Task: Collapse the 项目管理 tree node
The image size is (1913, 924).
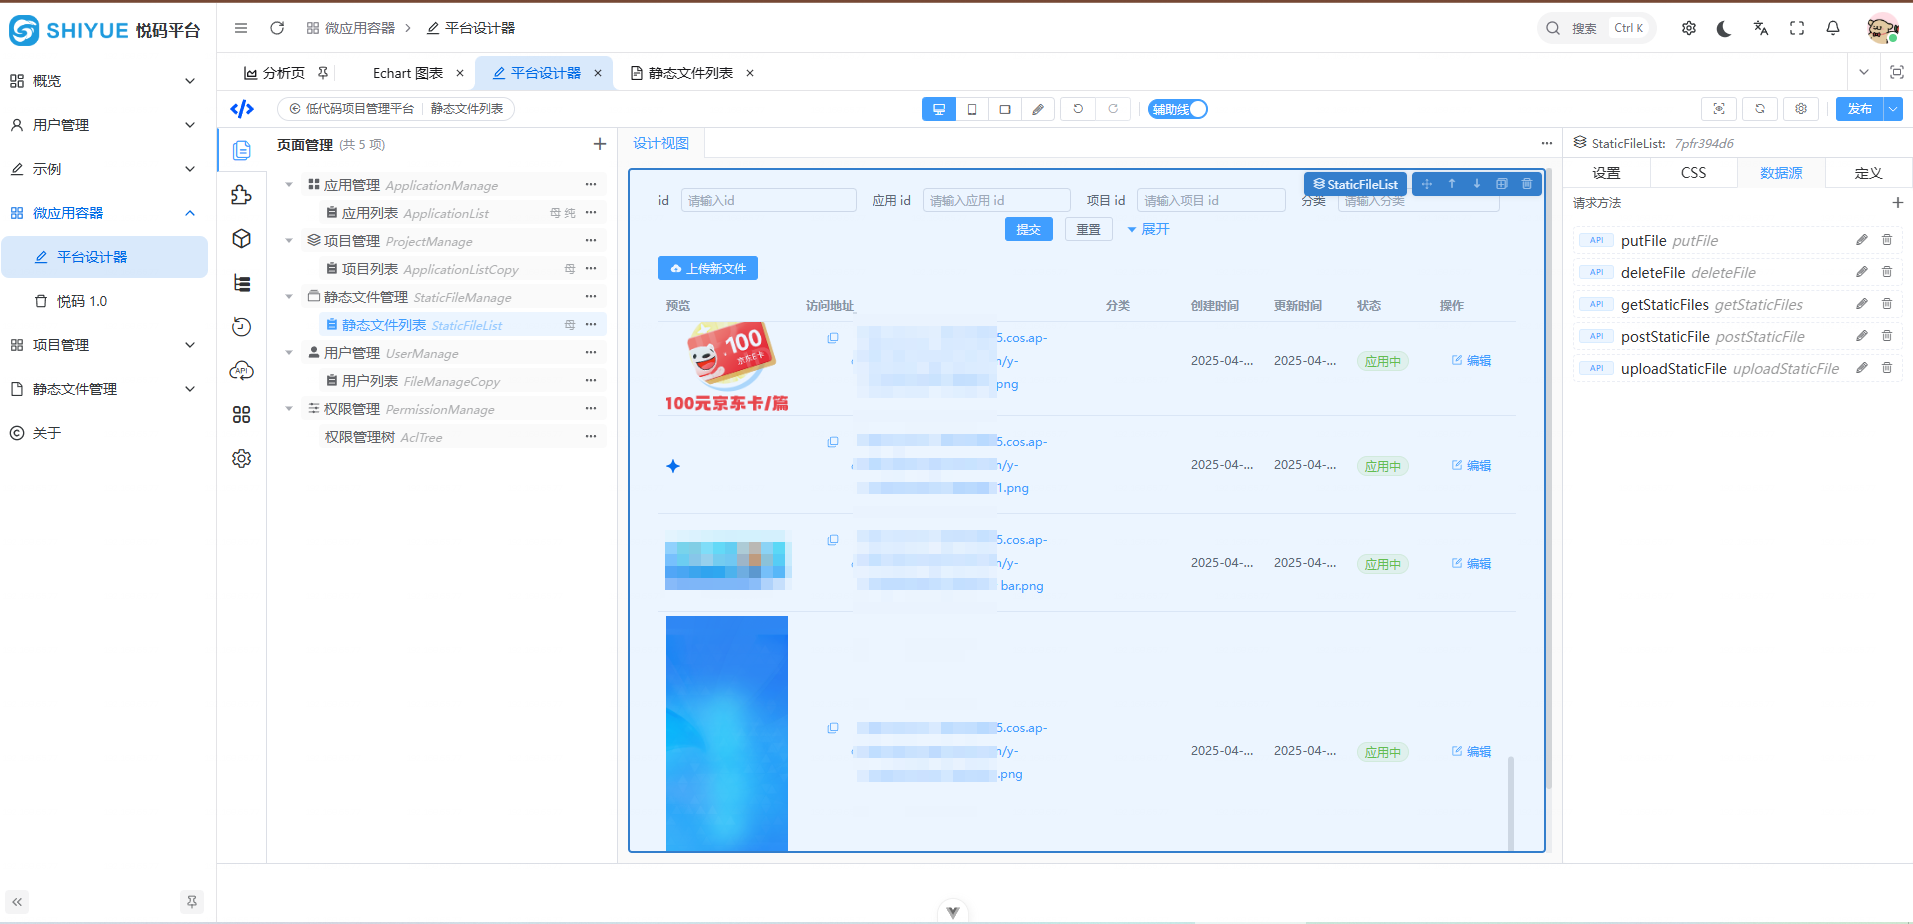Action: 289,241
